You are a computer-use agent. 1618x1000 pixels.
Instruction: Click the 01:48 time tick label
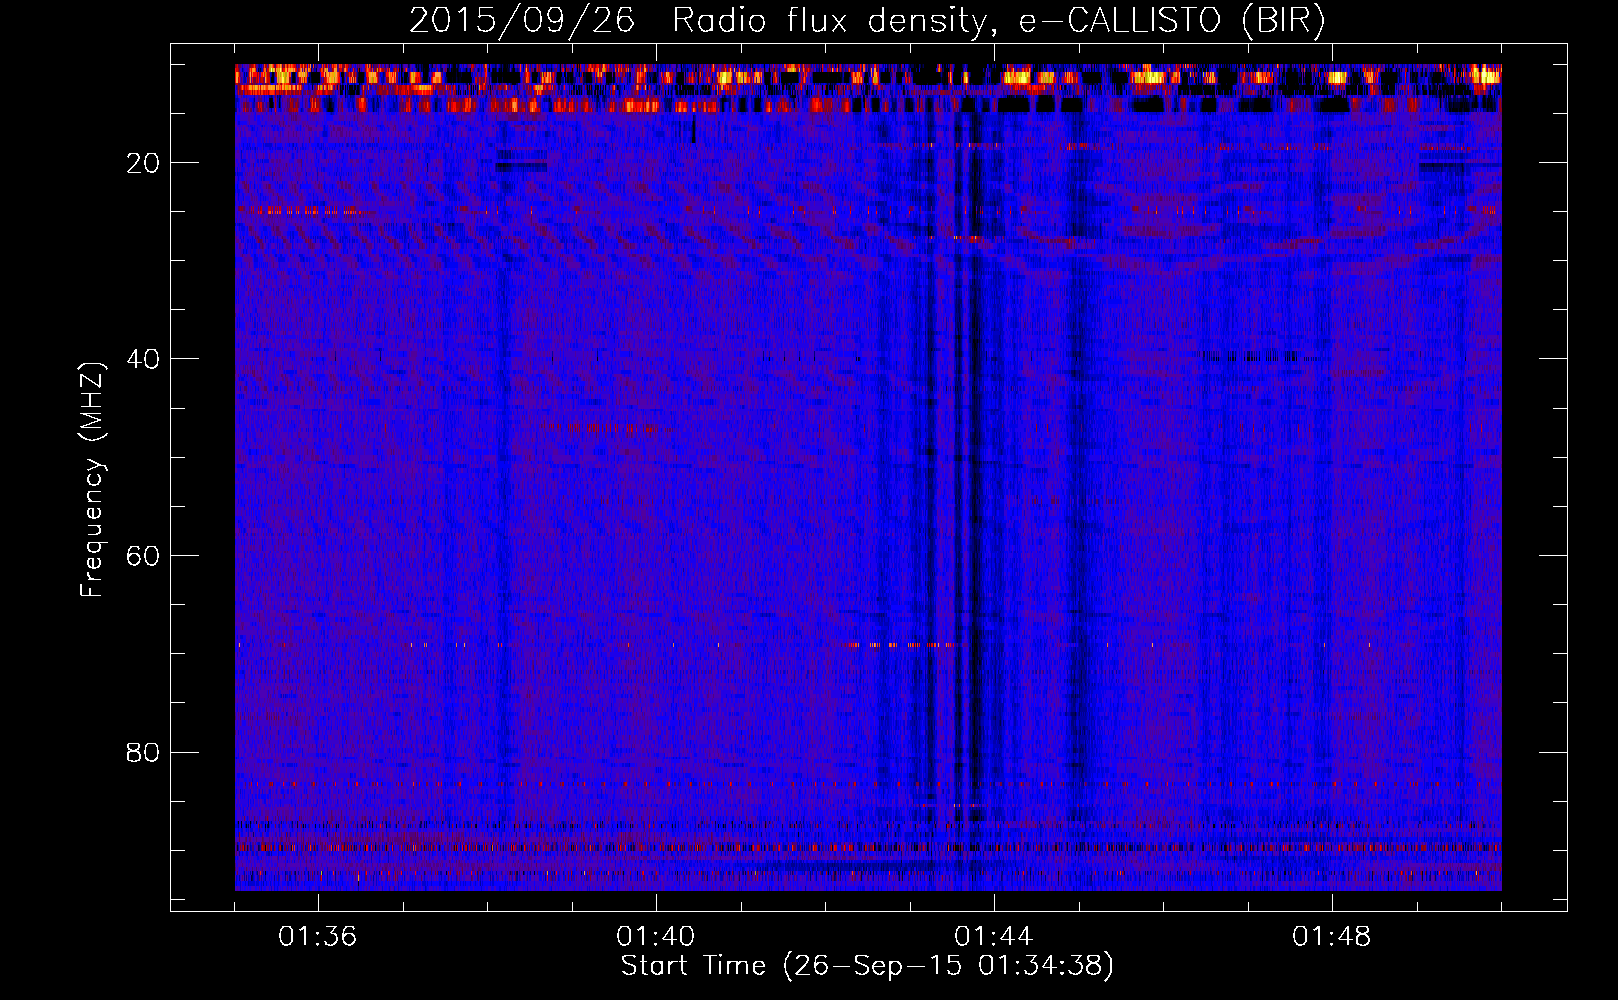click(x=1332, y=937)
